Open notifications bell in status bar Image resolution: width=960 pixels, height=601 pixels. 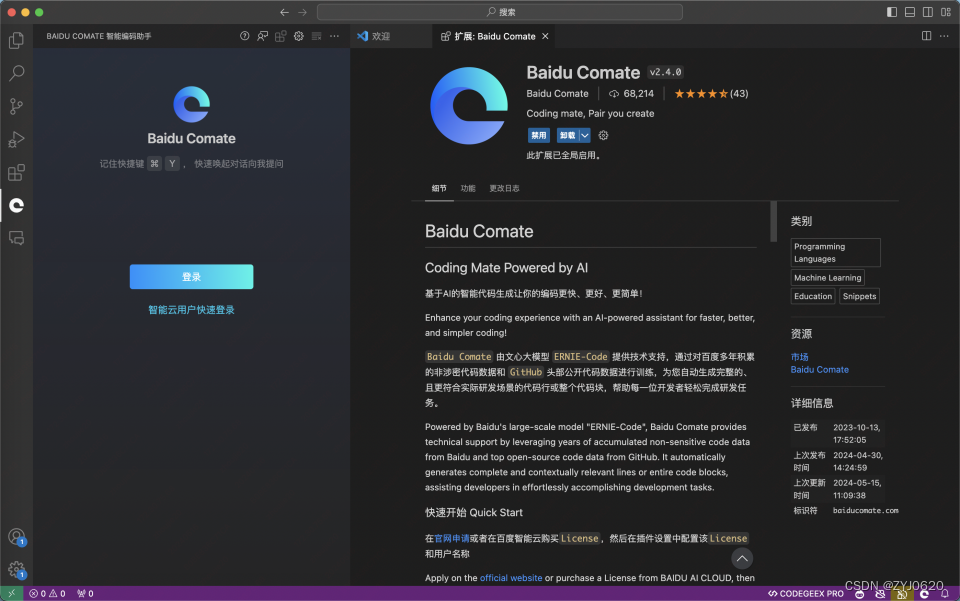pos(945,594)
